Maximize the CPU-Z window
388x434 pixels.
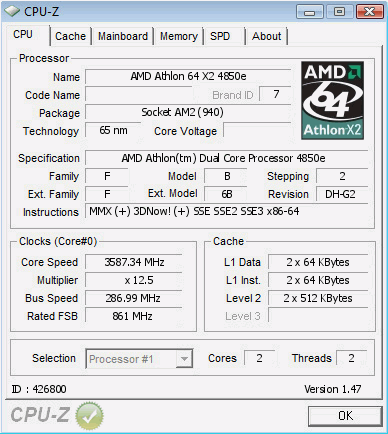click(339, 12)
